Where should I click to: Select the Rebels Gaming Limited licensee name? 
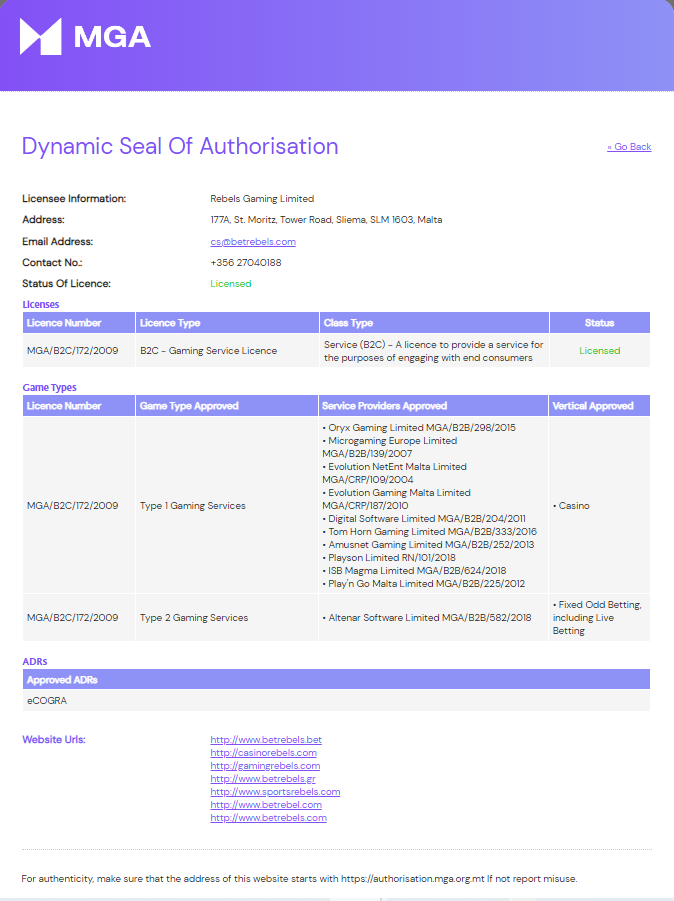[x=262, y=199]
